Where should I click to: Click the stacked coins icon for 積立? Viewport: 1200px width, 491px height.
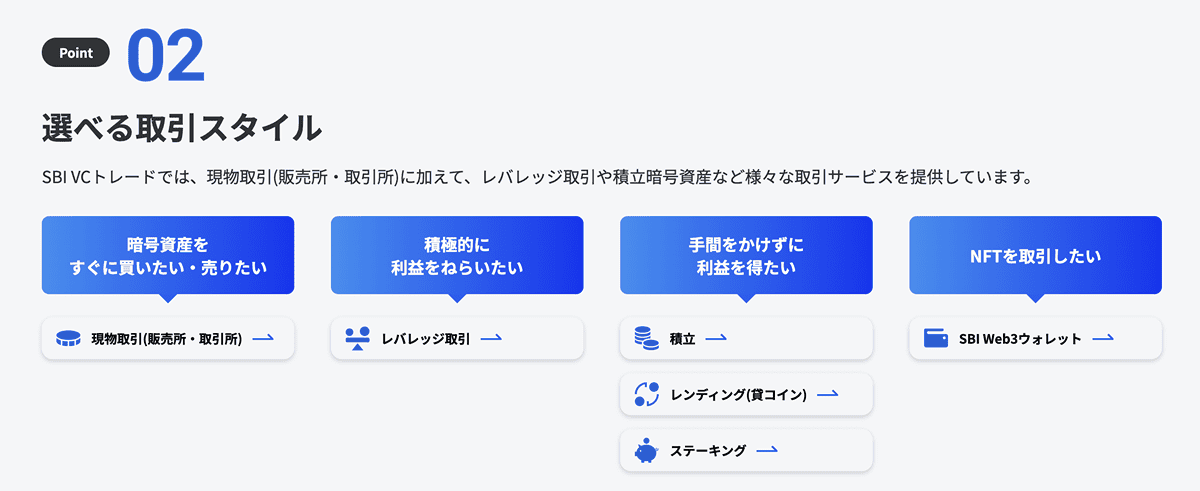[646, 338]
